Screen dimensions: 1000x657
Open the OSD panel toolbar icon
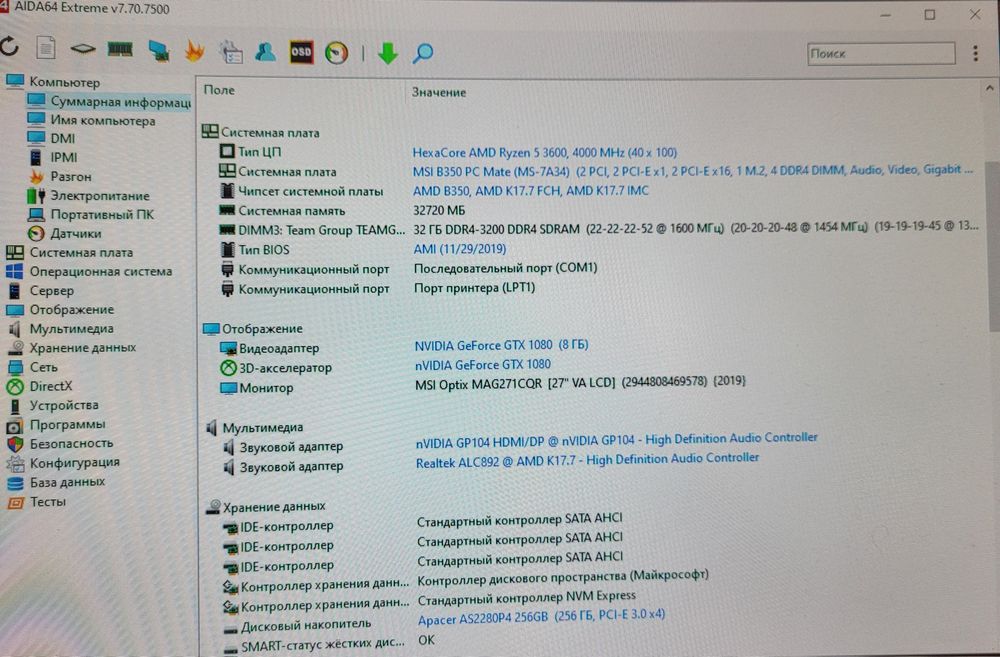[301, 52]
